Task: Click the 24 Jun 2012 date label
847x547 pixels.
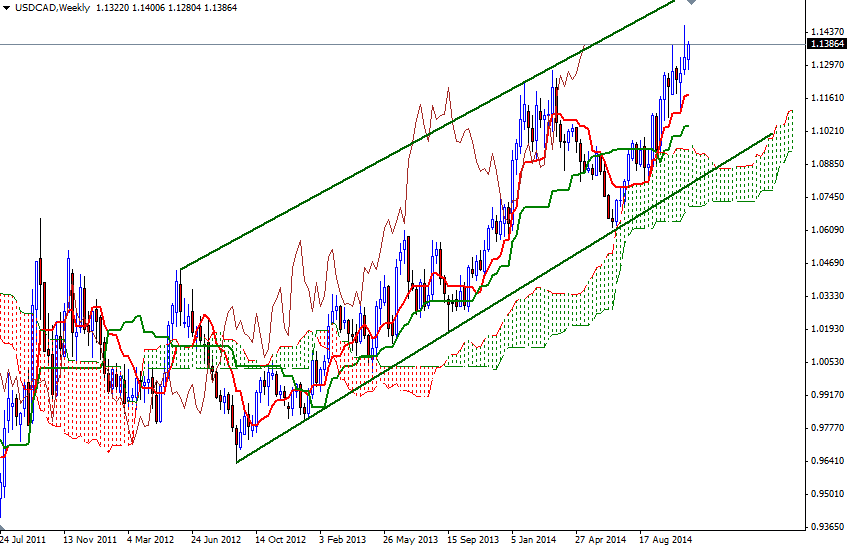Action: [x=216, y=539]
